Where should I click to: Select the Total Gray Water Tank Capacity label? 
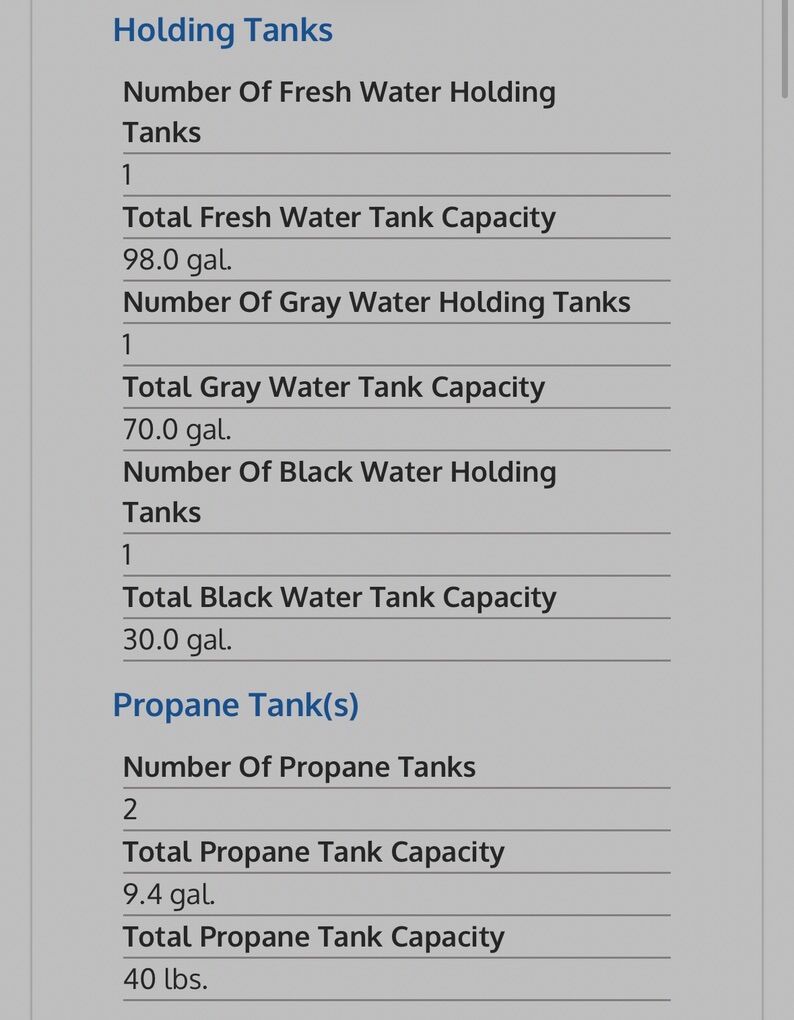333,387
